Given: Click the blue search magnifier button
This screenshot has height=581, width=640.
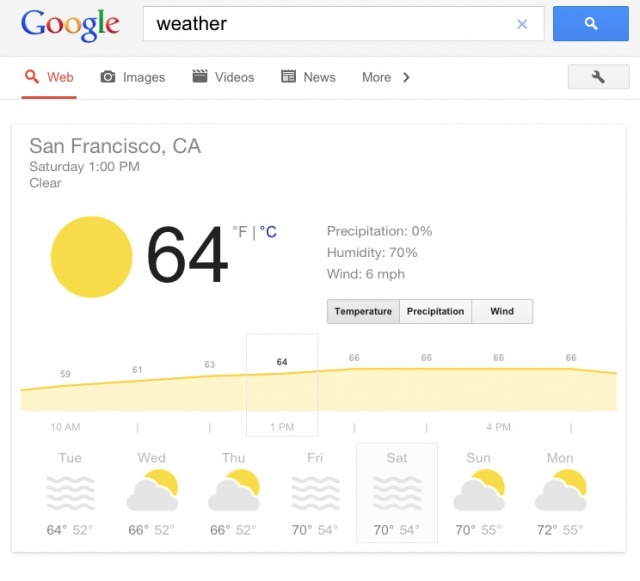Looking at the screenshot, I should coord(590,24).
